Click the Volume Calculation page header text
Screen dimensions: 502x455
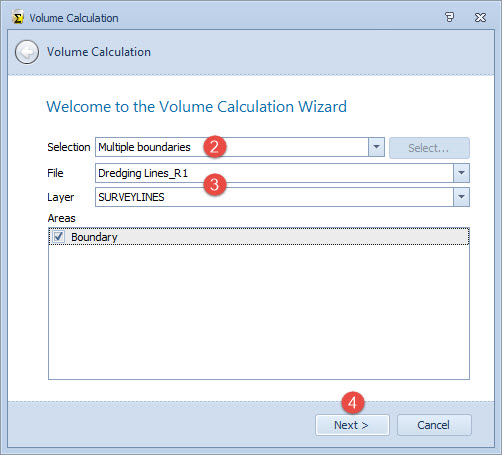pyautogui.click(x=99, y=52)
